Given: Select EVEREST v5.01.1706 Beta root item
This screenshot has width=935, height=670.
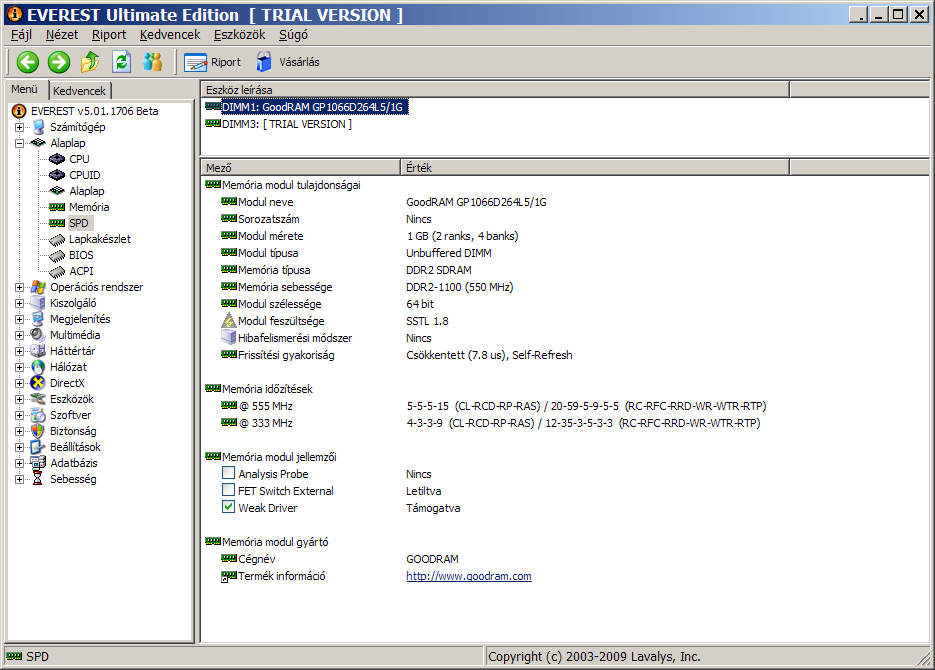Looking at the screenshot, I should point(95,111).
